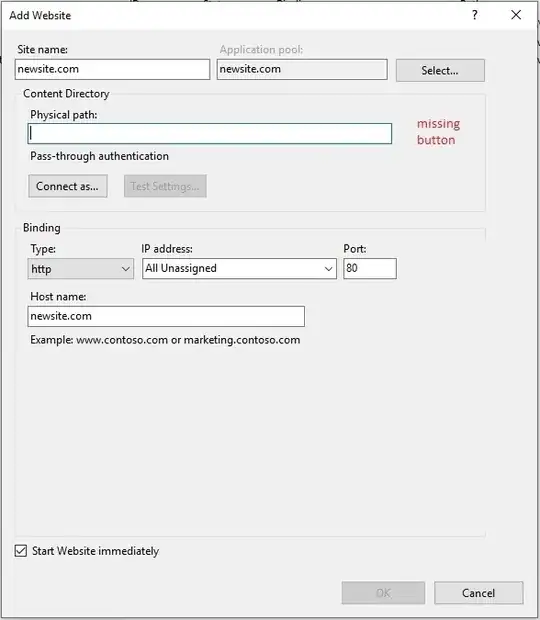Click the Pass-through authentication label
540x620 pixels.
click(x=100, y=156)
